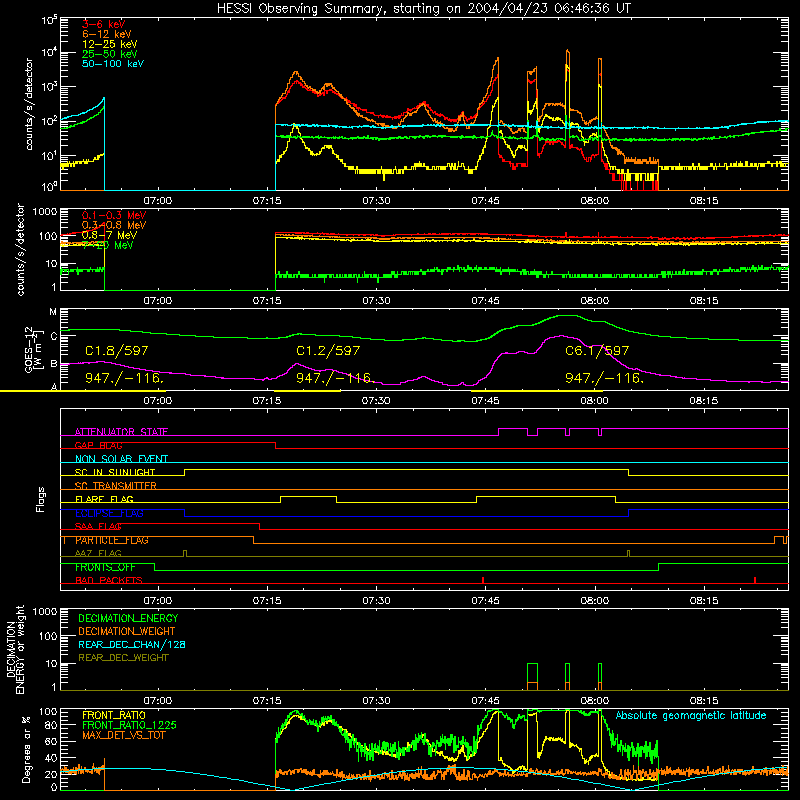Viewport: 800px width, 800px height.
Task: Click the 07:15 tick below the GOES panel
Action: coord(266,401)
